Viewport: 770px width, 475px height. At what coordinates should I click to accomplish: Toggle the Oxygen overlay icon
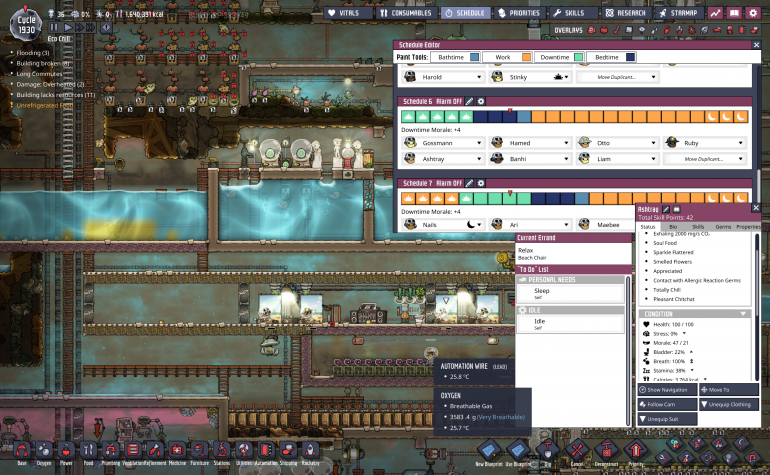(591, 30)
